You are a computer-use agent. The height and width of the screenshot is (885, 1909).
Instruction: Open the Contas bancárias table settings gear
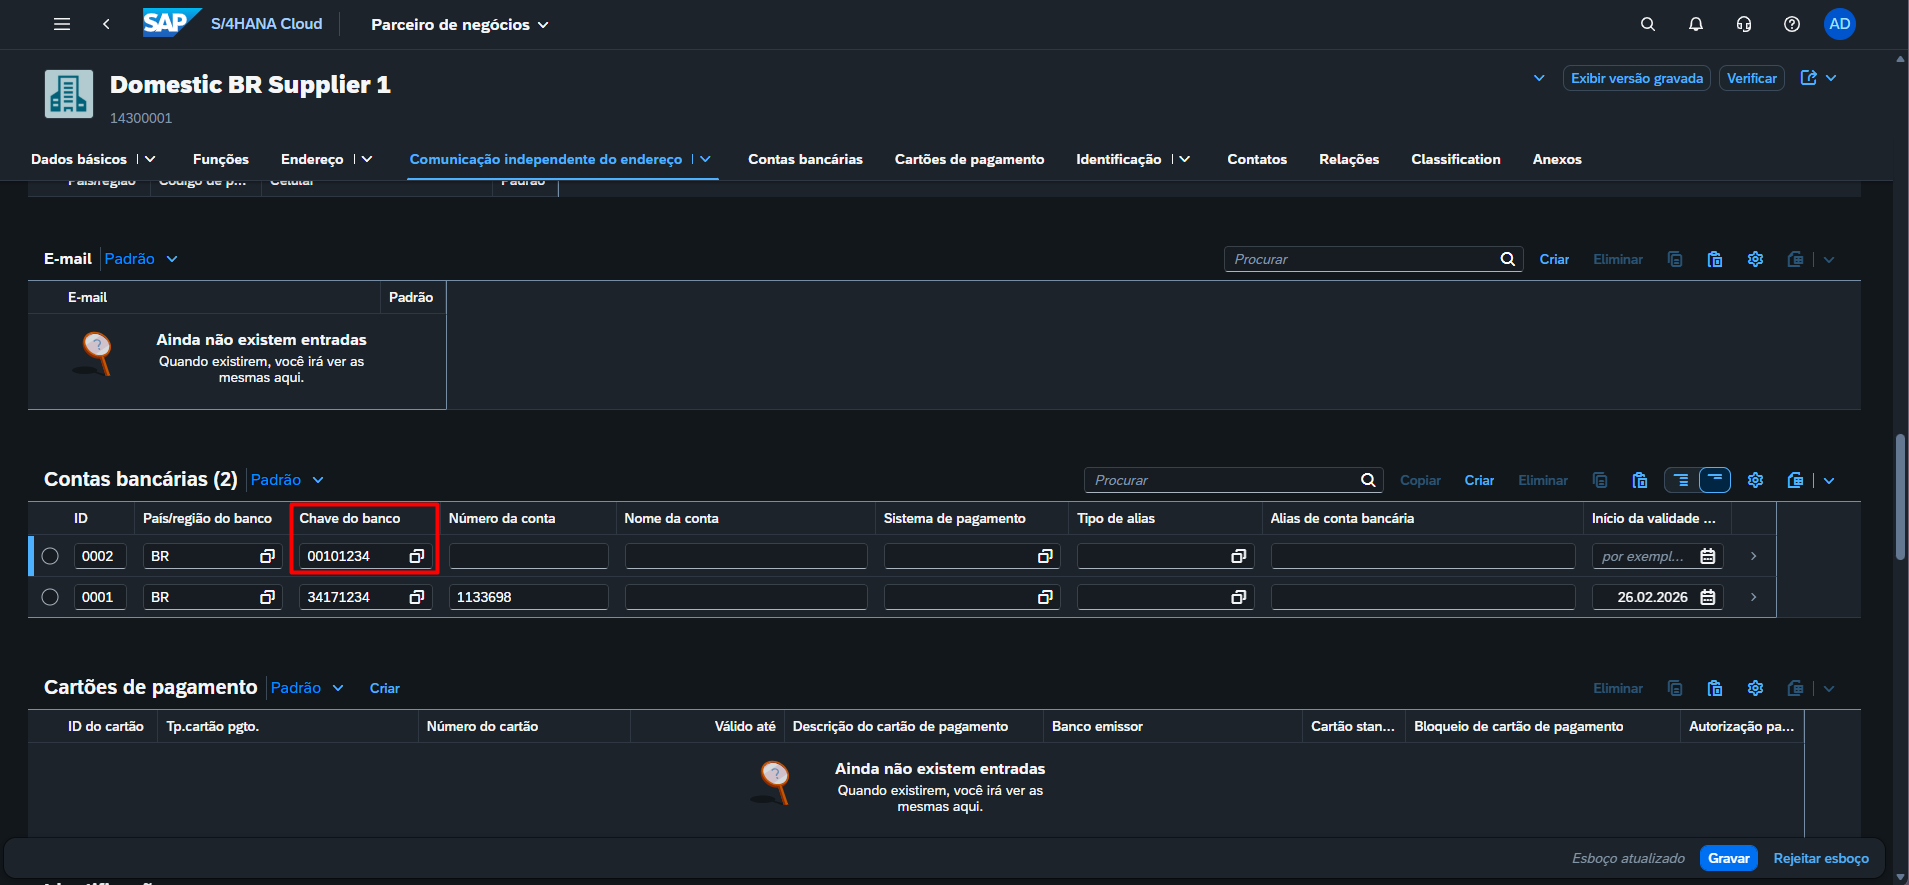click(x=1755, y=480)
